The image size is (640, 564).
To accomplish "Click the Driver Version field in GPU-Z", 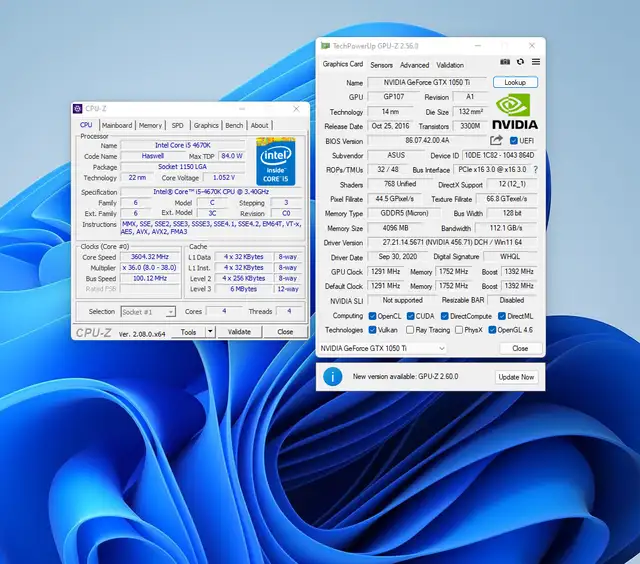I will [x=452, y=242].
